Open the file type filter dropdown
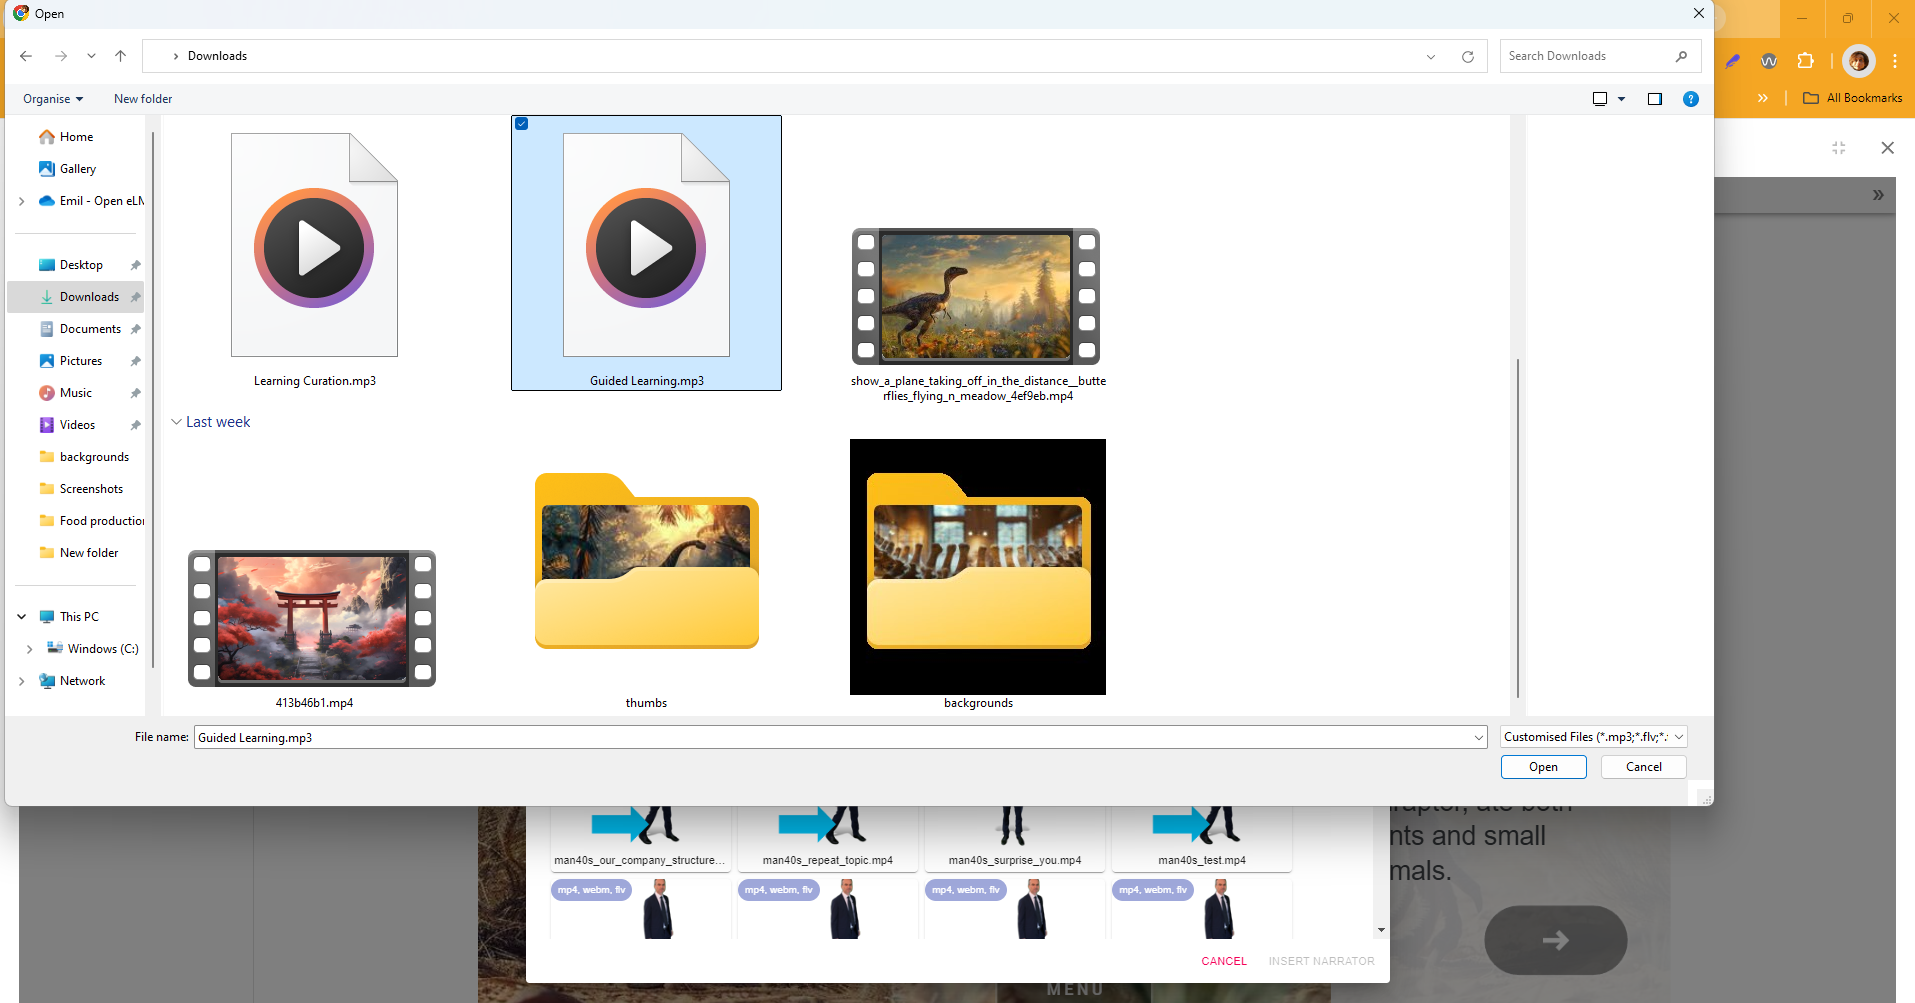Screen dimensions: 1915x1003 [1593, 737]
